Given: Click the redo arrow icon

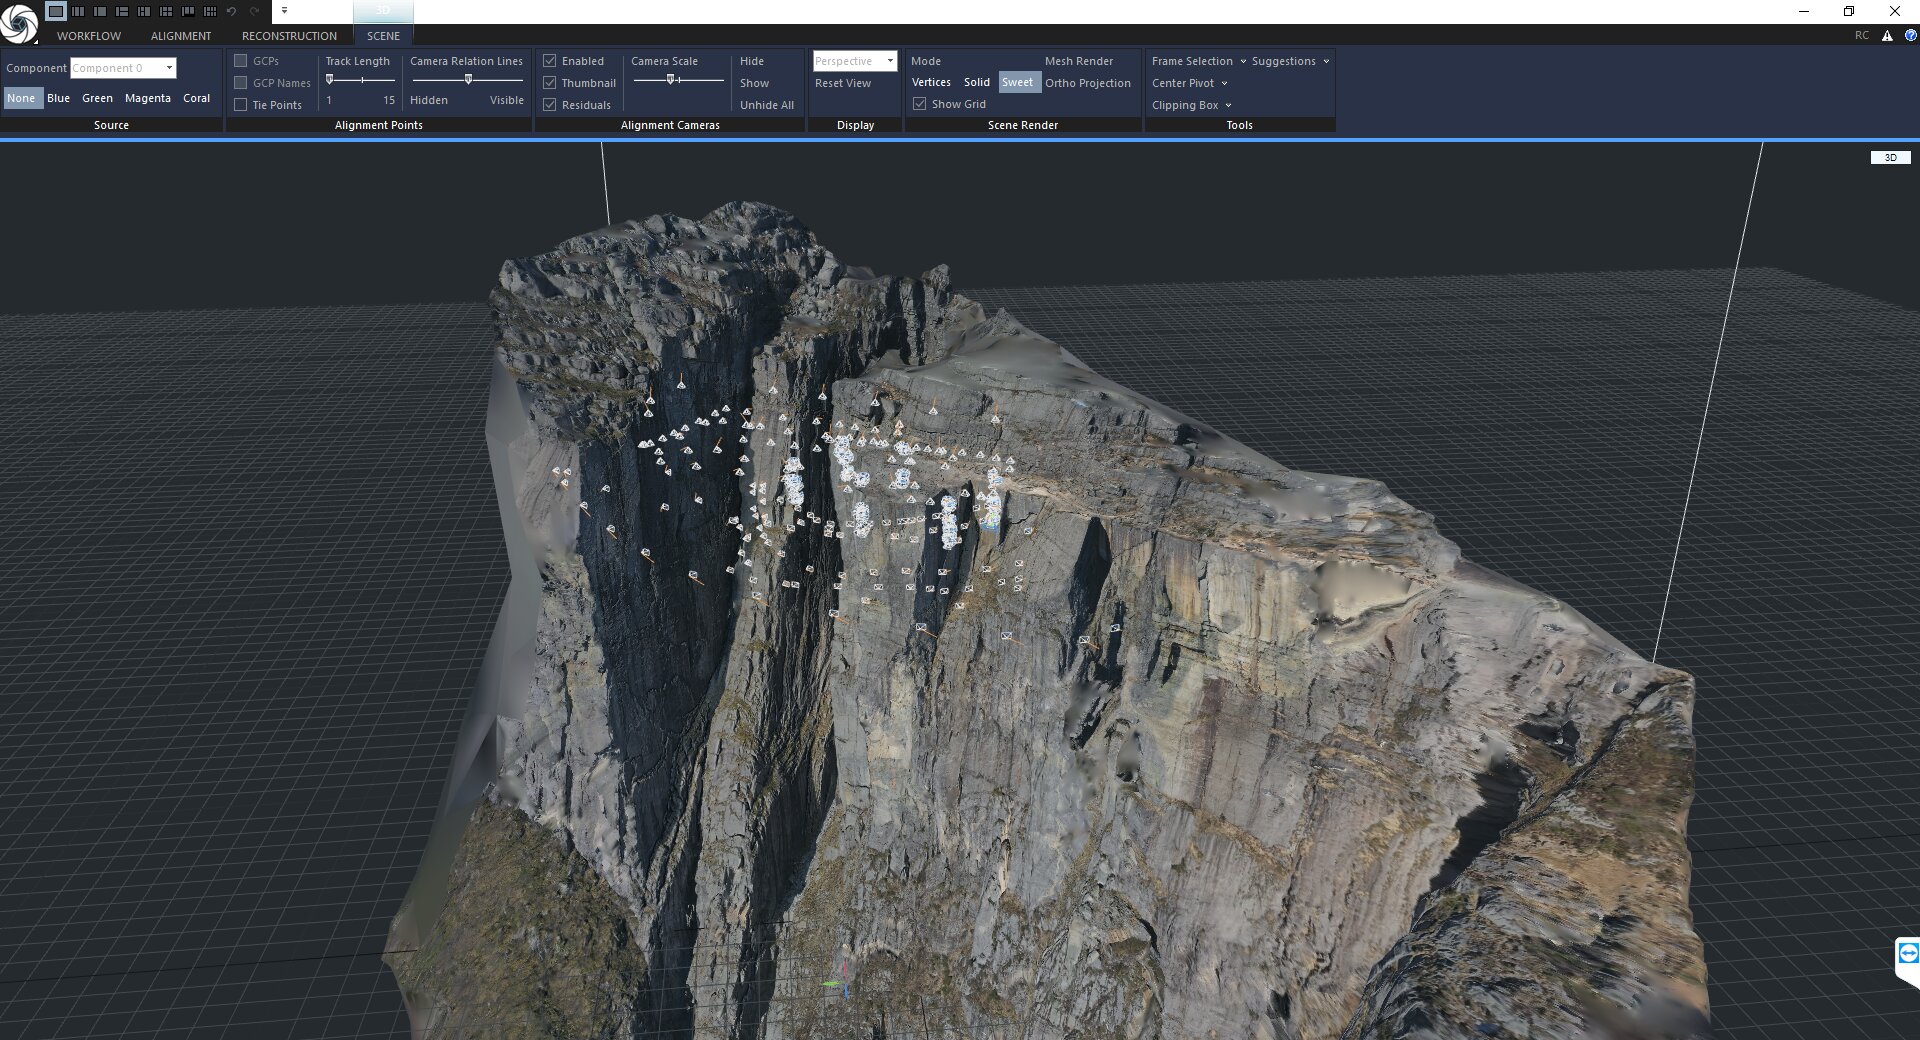Looking at the screenshot, I should click(254, 11).
